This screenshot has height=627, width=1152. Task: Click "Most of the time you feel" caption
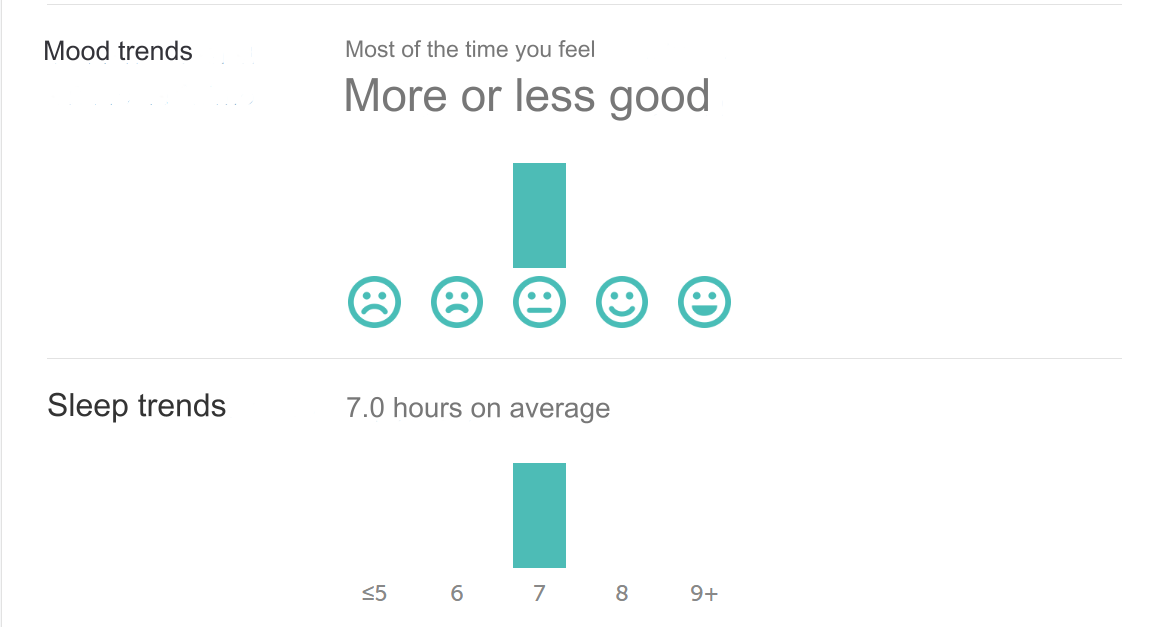[470, 49]
